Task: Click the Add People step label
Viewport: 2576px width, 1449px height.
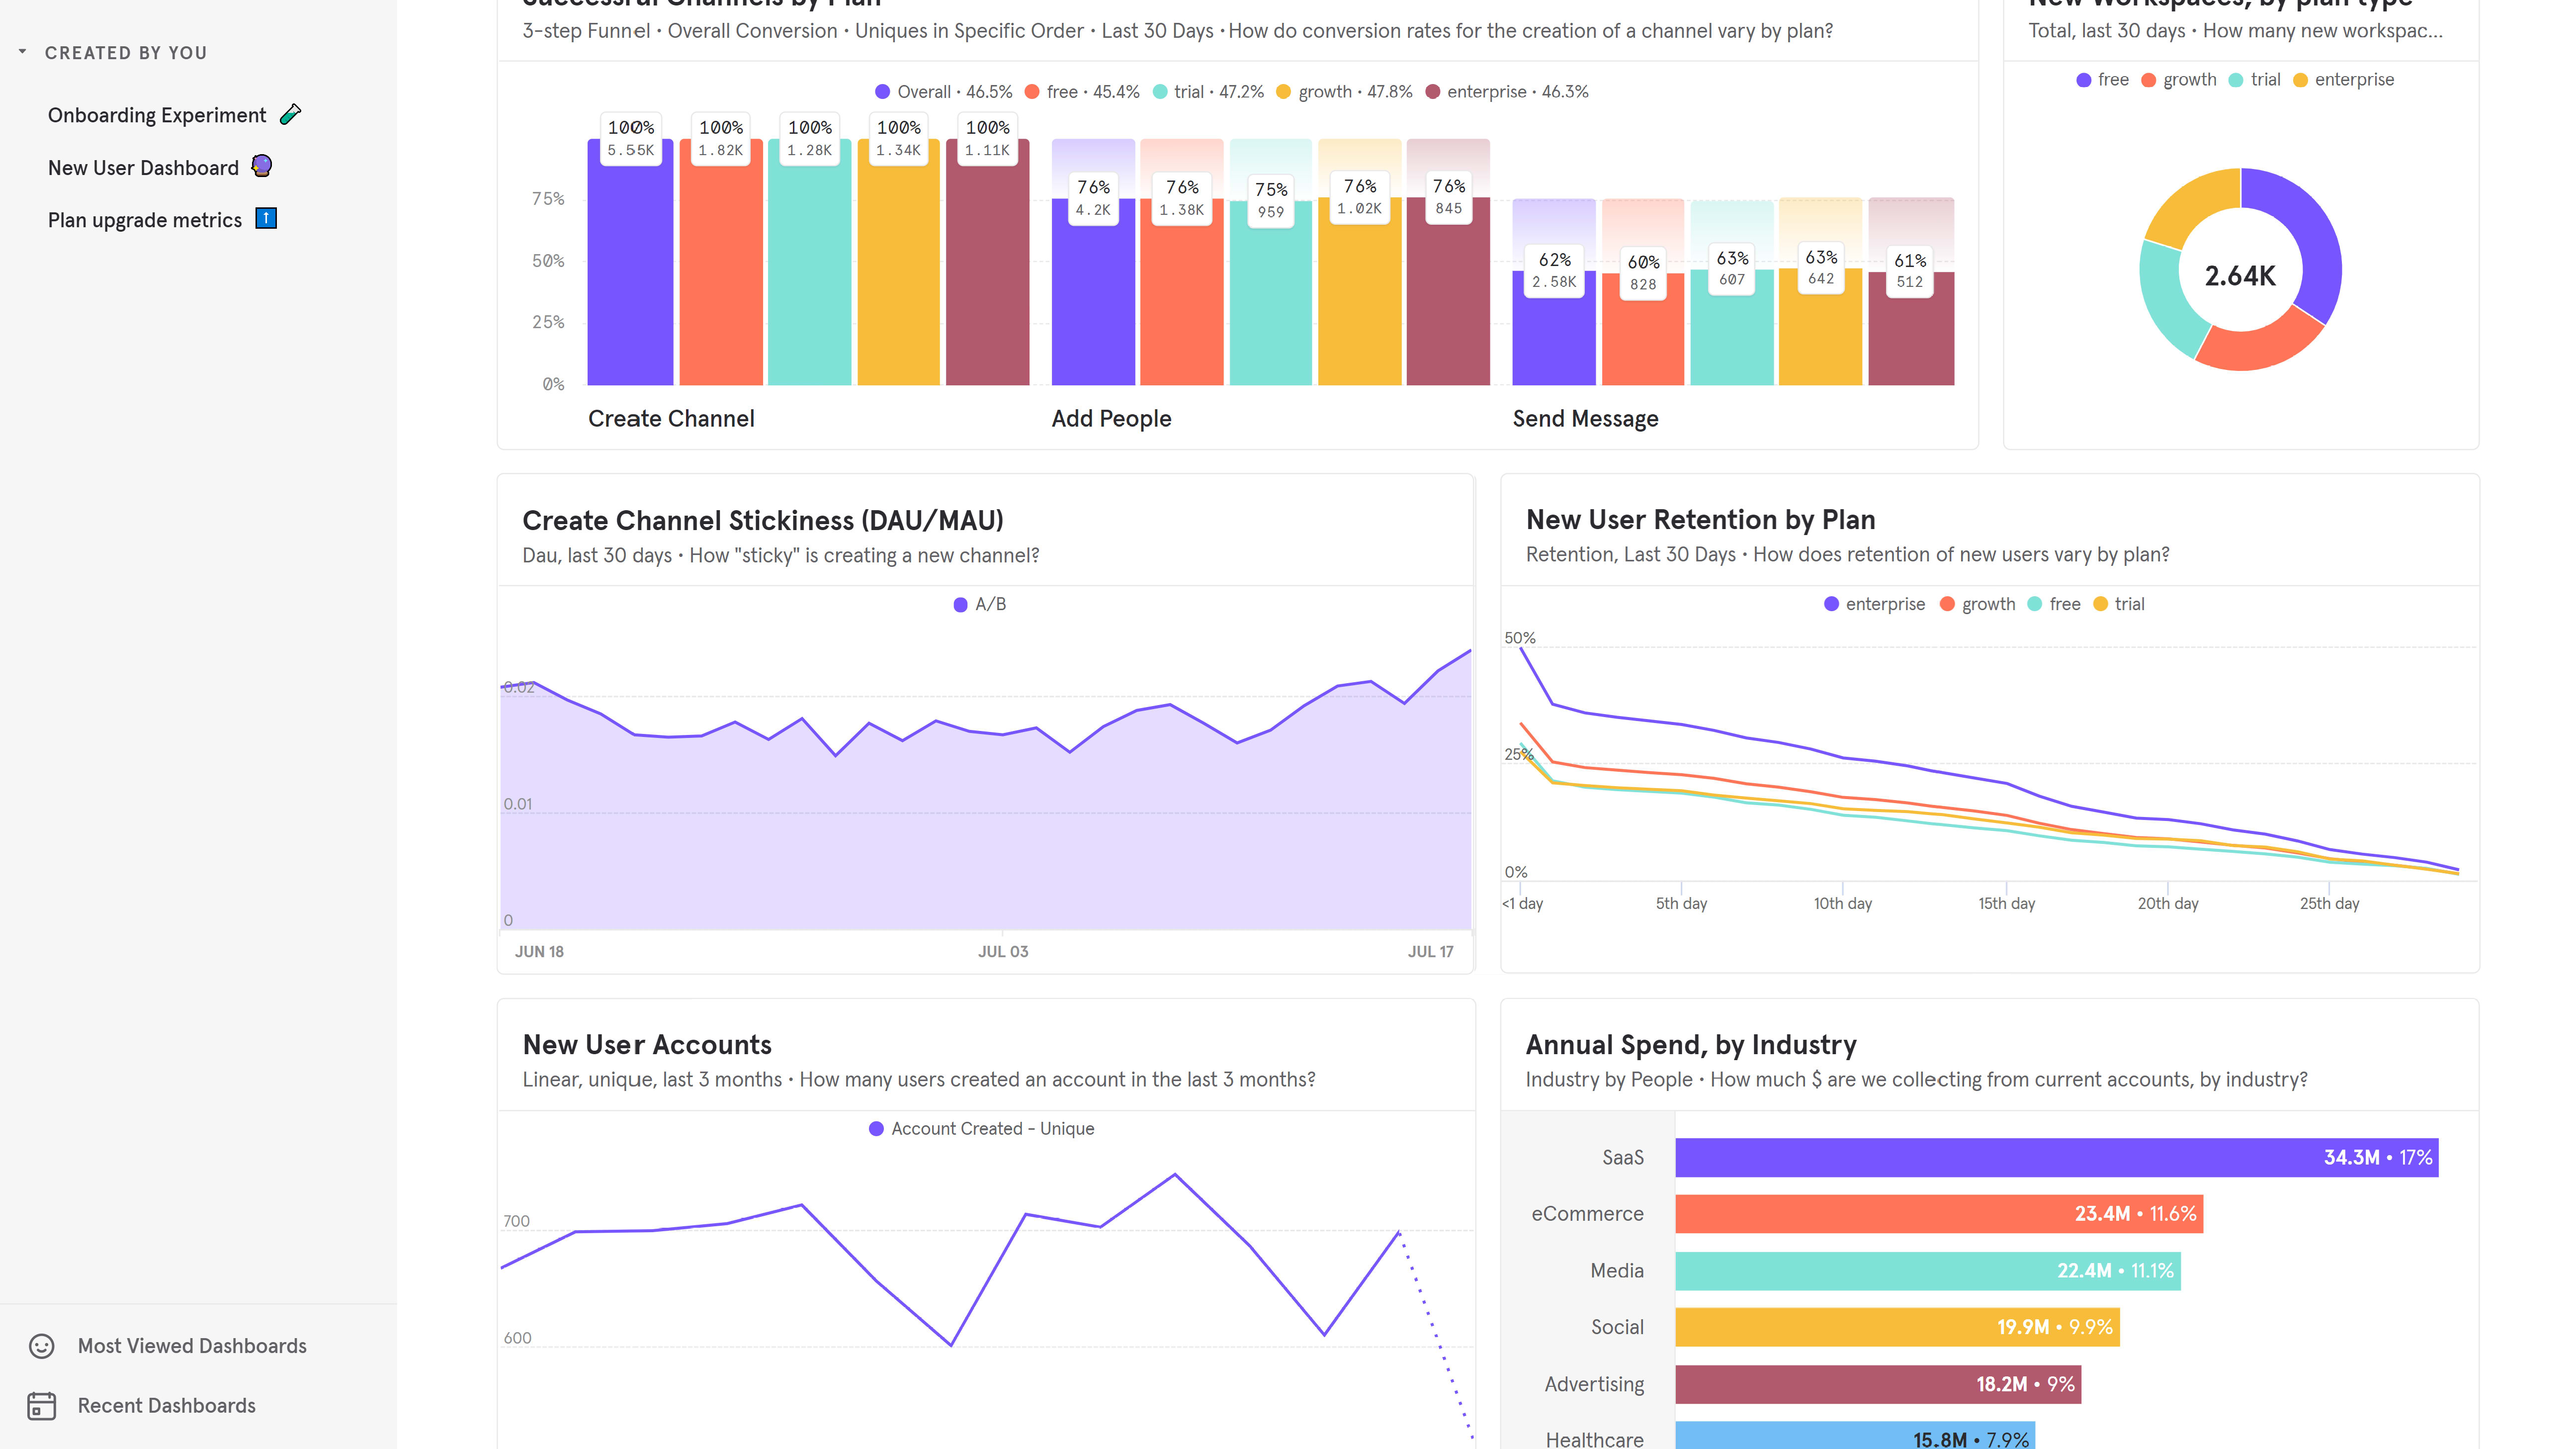Action: point(1111,419)
